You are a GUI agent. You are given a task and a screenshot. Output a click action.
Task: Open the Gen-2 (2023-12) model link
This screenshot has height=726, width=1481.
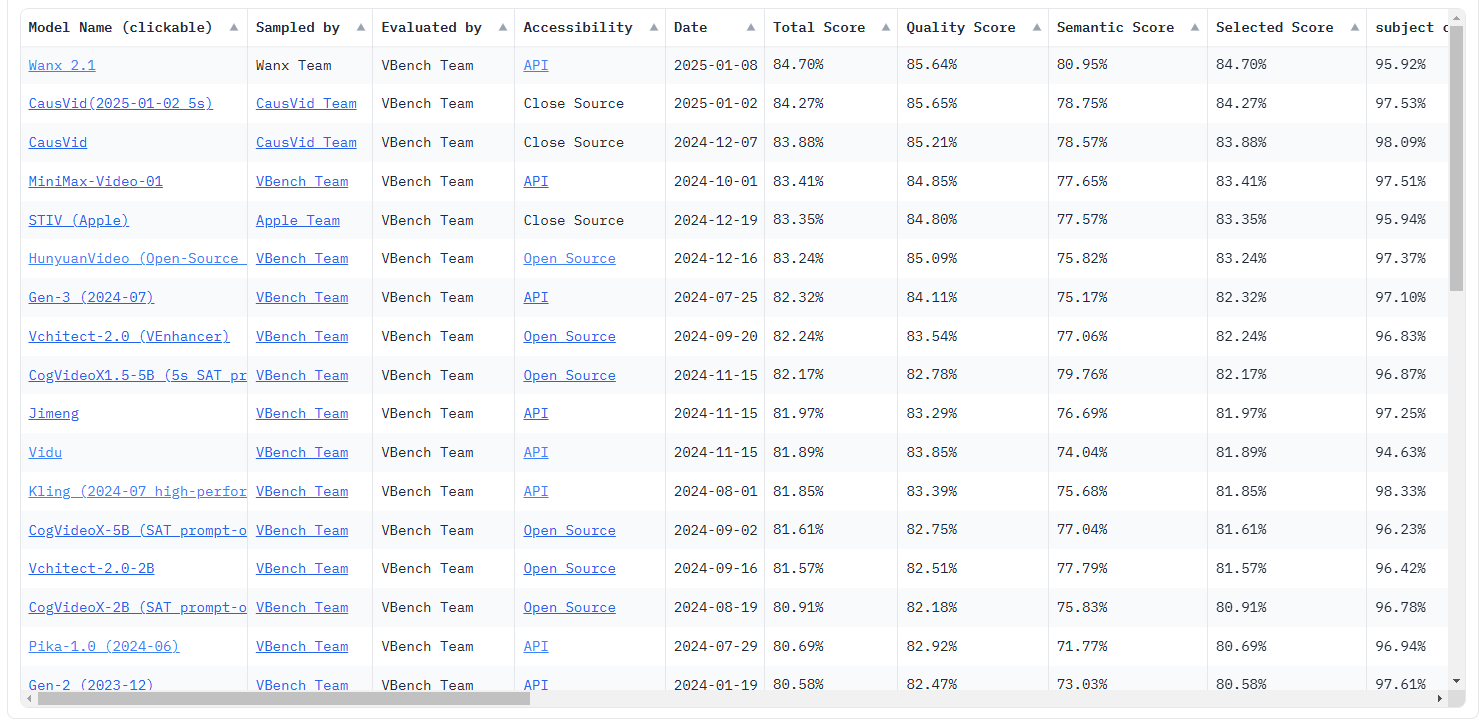click(x=92, y=684)
